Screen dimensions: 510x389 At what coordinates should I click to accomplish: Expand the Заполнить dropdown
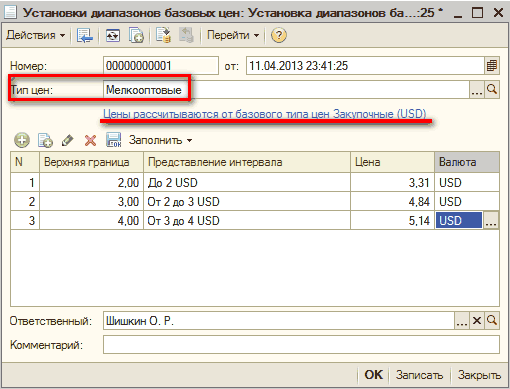click(x=161, y=140)
